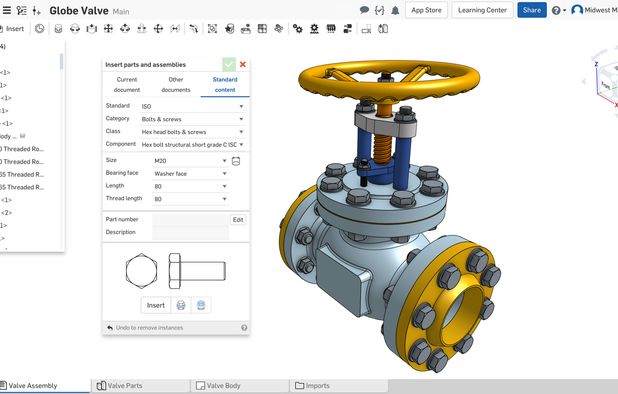Open notifications bell
Screen dimensions: 618x394
coord(395,11)
